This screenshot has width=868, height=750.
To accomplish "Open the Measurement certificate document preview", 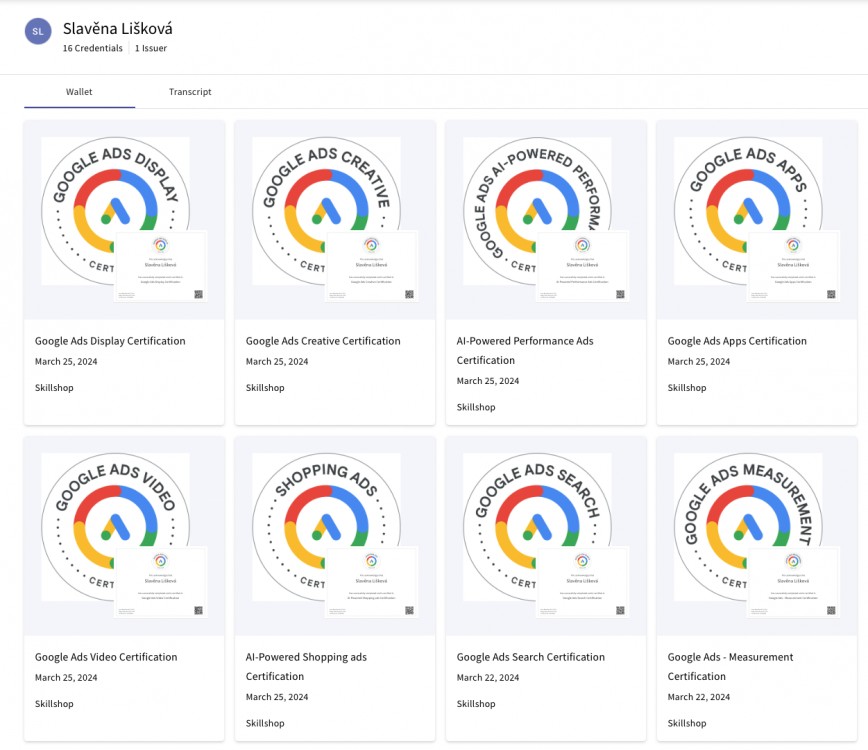I will pyautogui.click(x=793, y=582).
